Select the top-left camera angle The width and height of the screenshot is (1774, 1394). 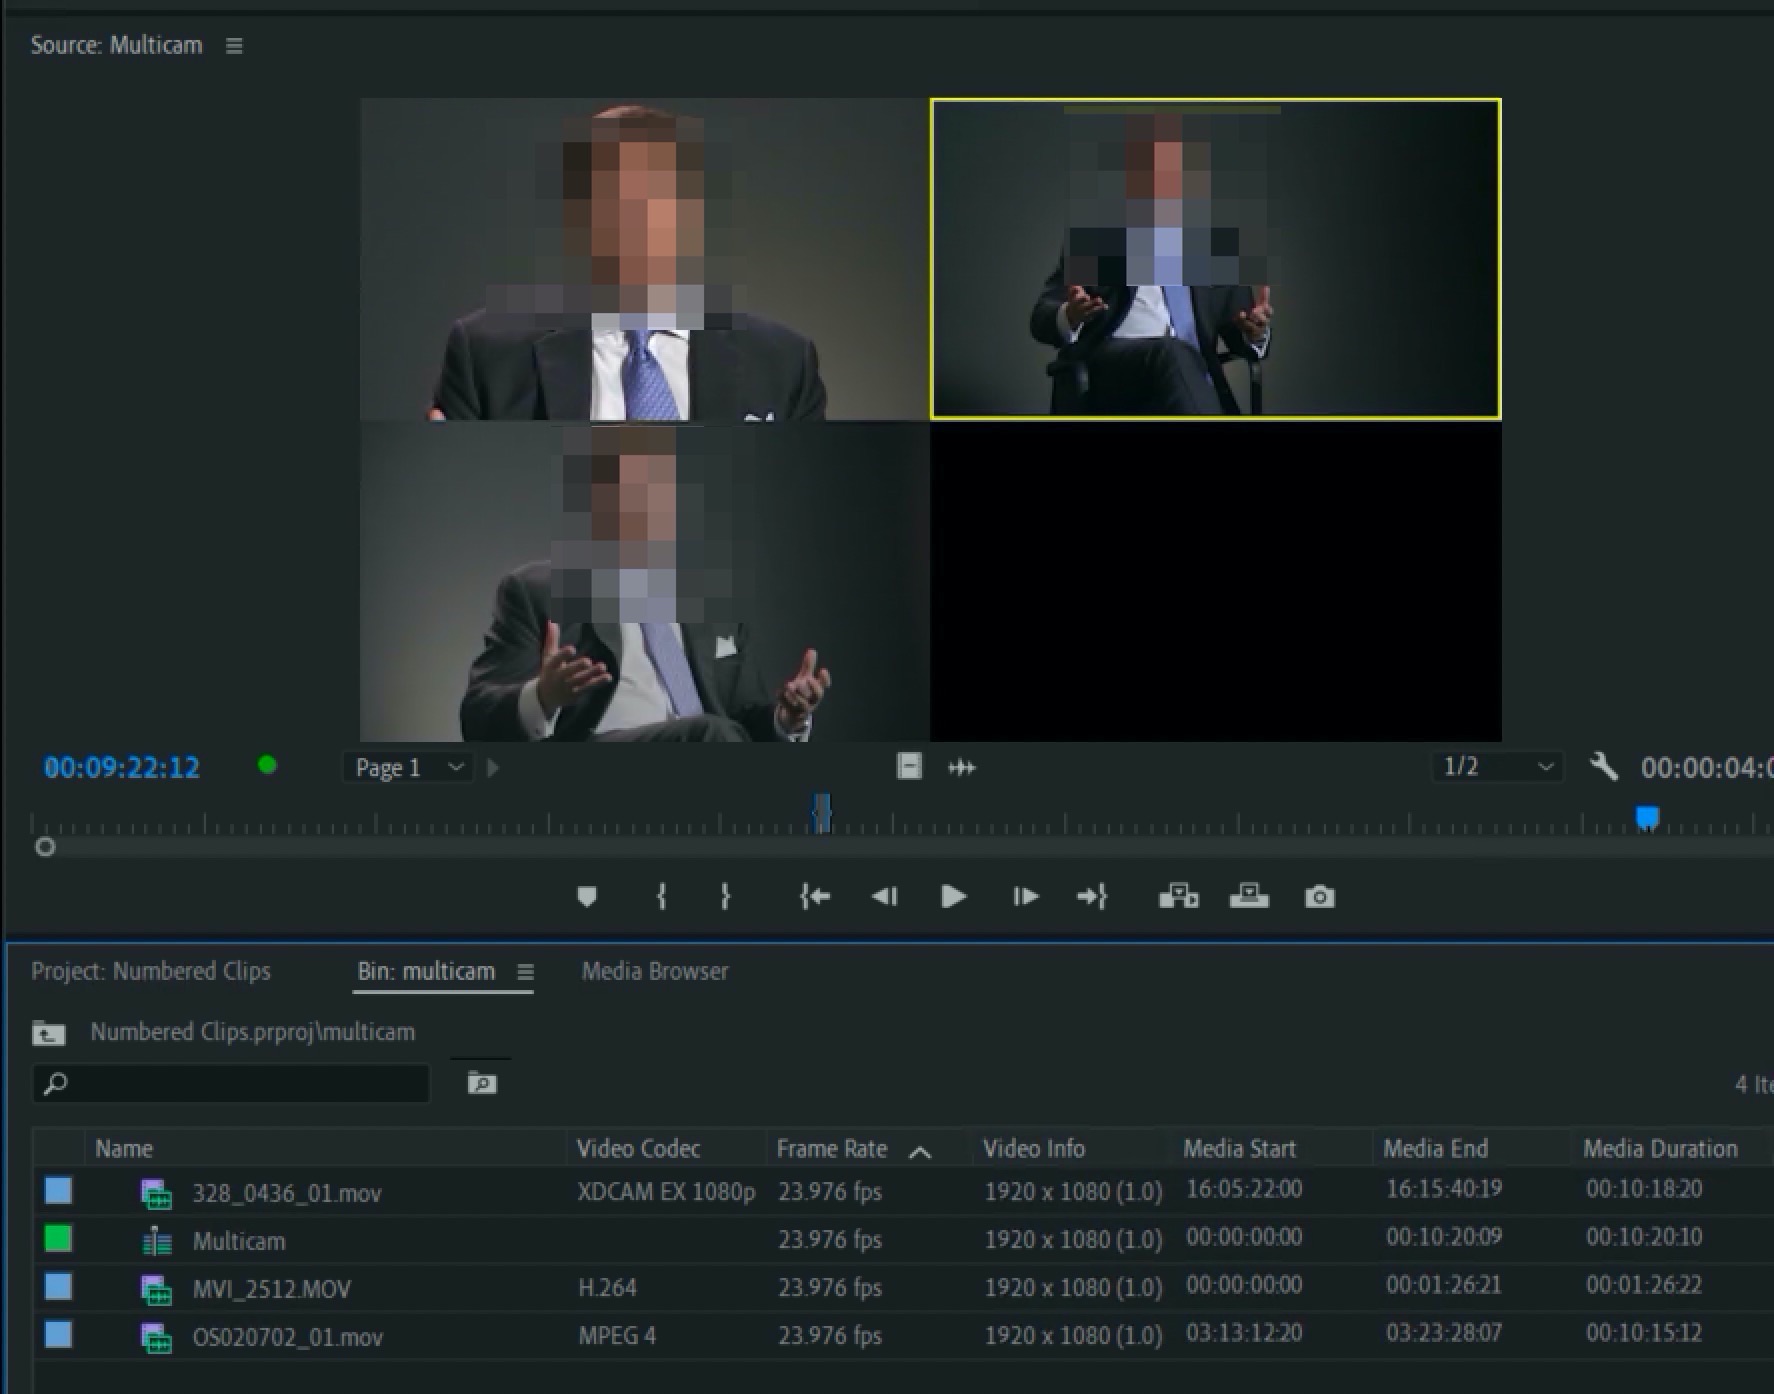[645, 259]
